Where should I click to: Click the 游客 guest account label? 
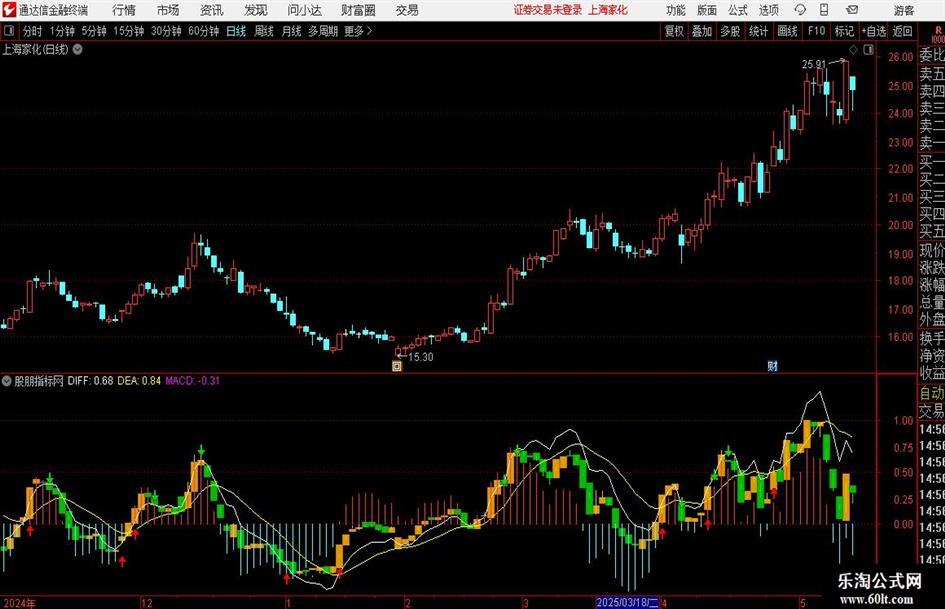pyautogui.click(x=903, y=10)
